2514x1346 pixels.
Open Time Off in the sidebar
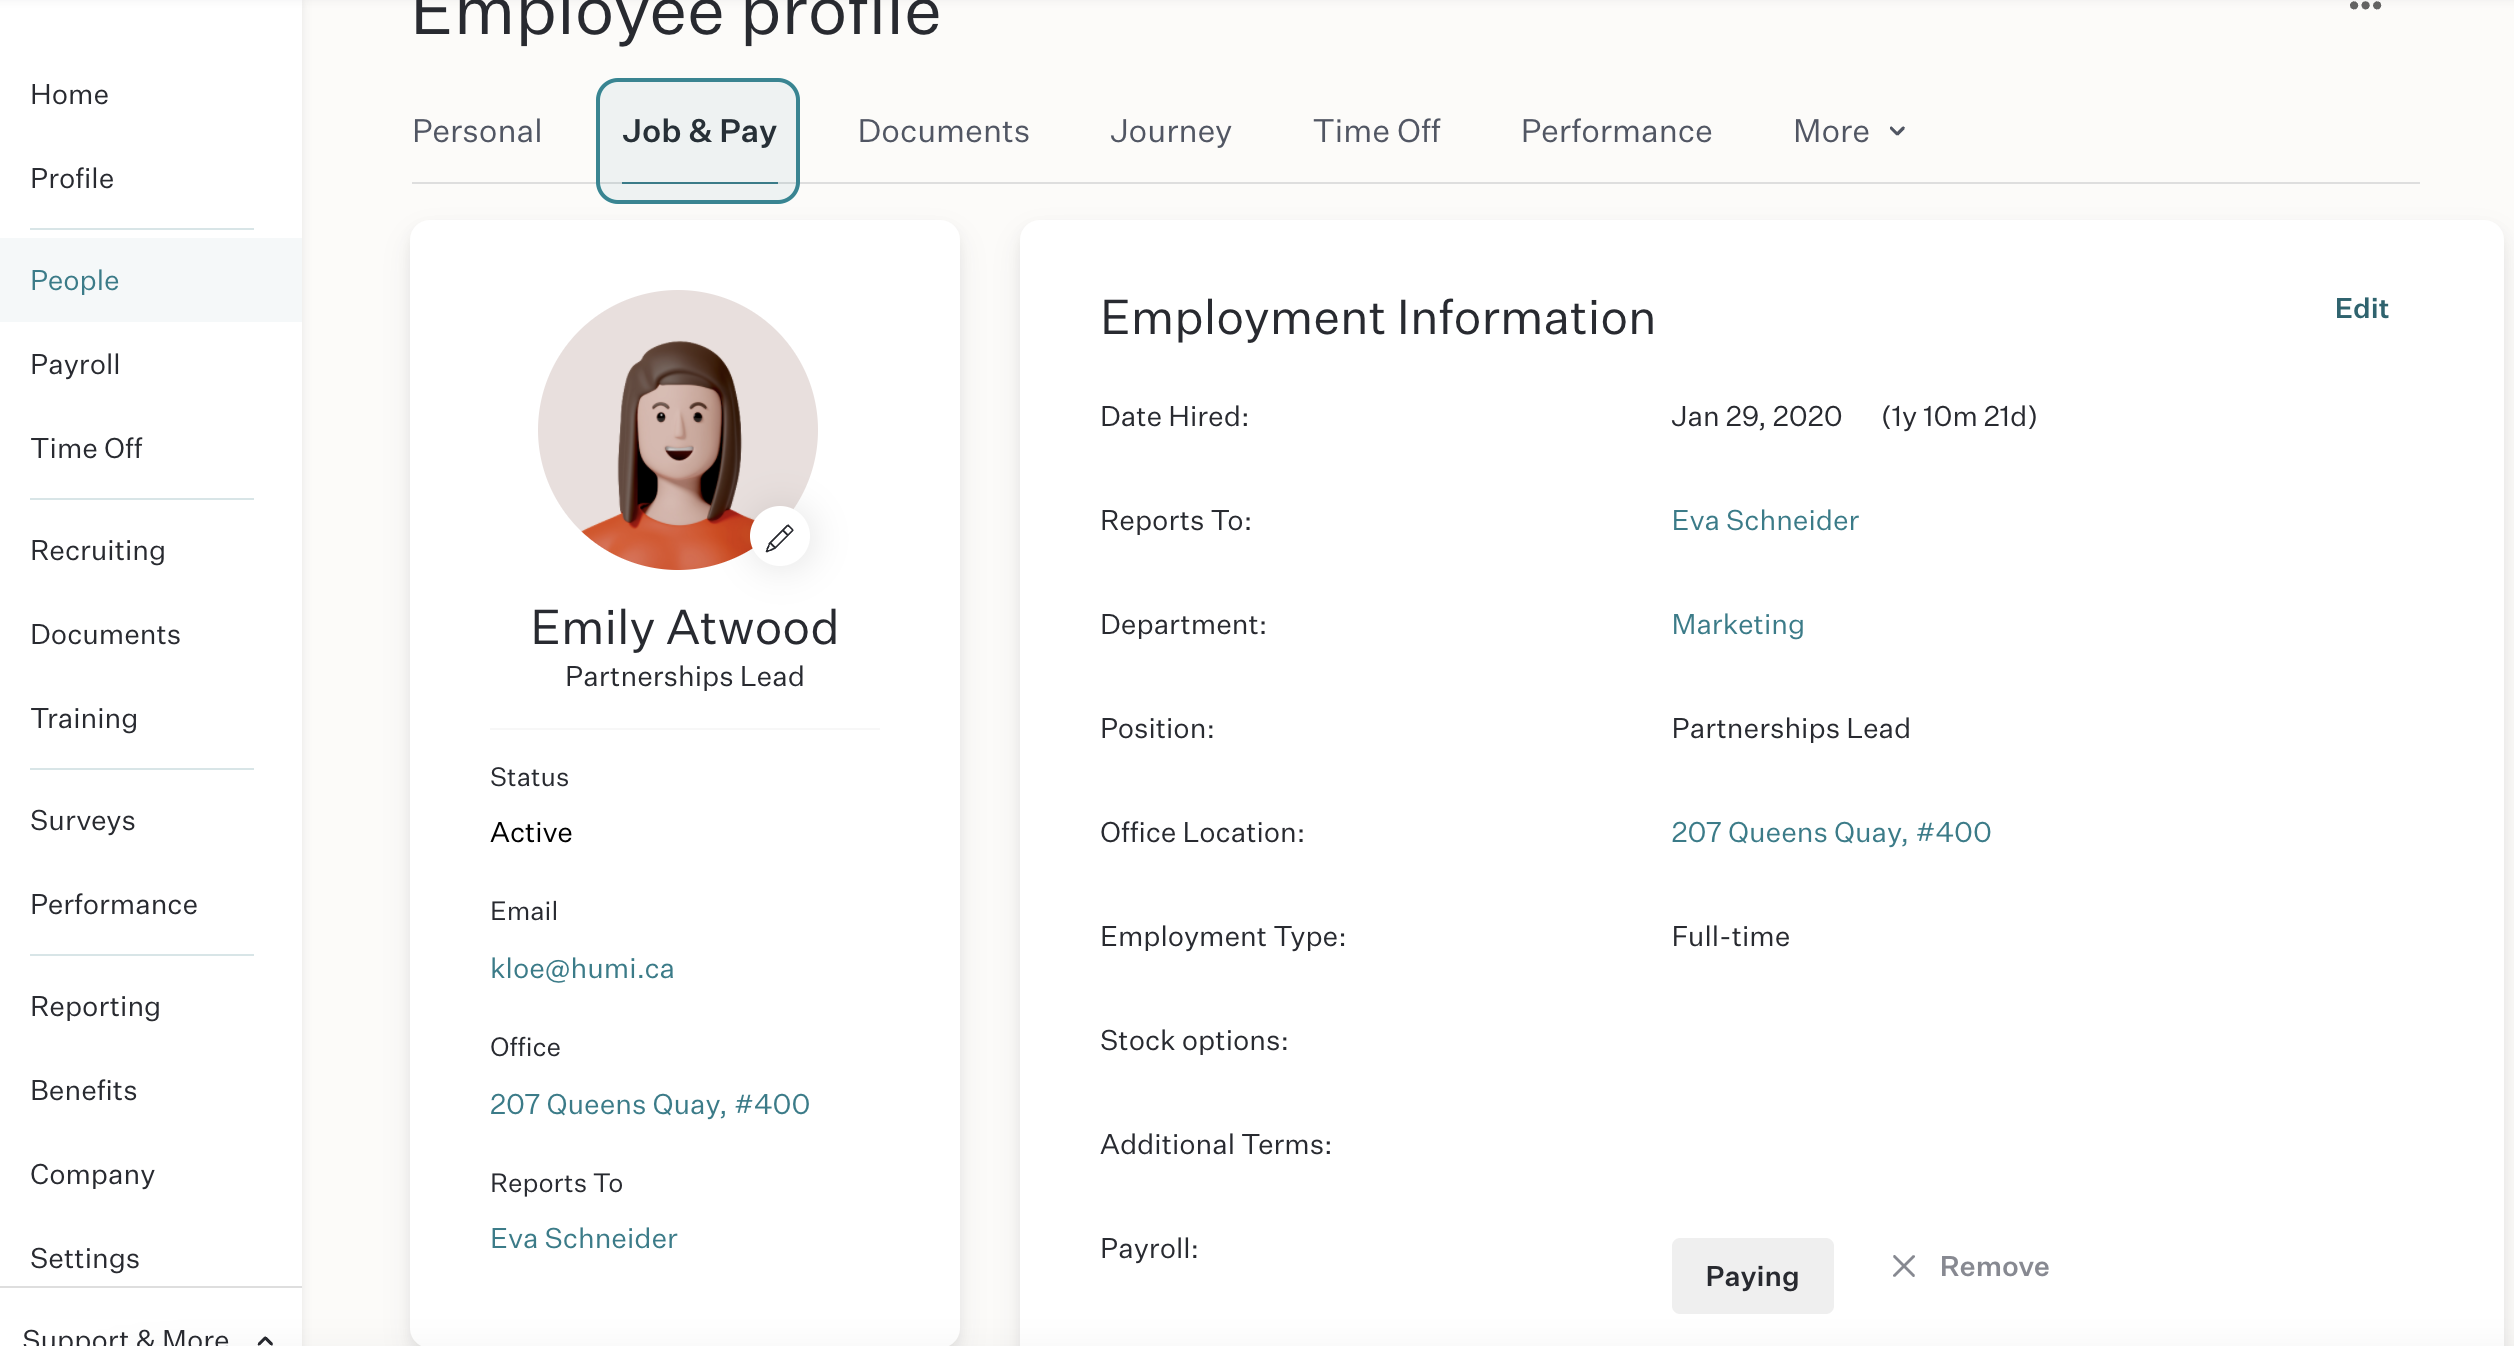(x=86, y=448)
